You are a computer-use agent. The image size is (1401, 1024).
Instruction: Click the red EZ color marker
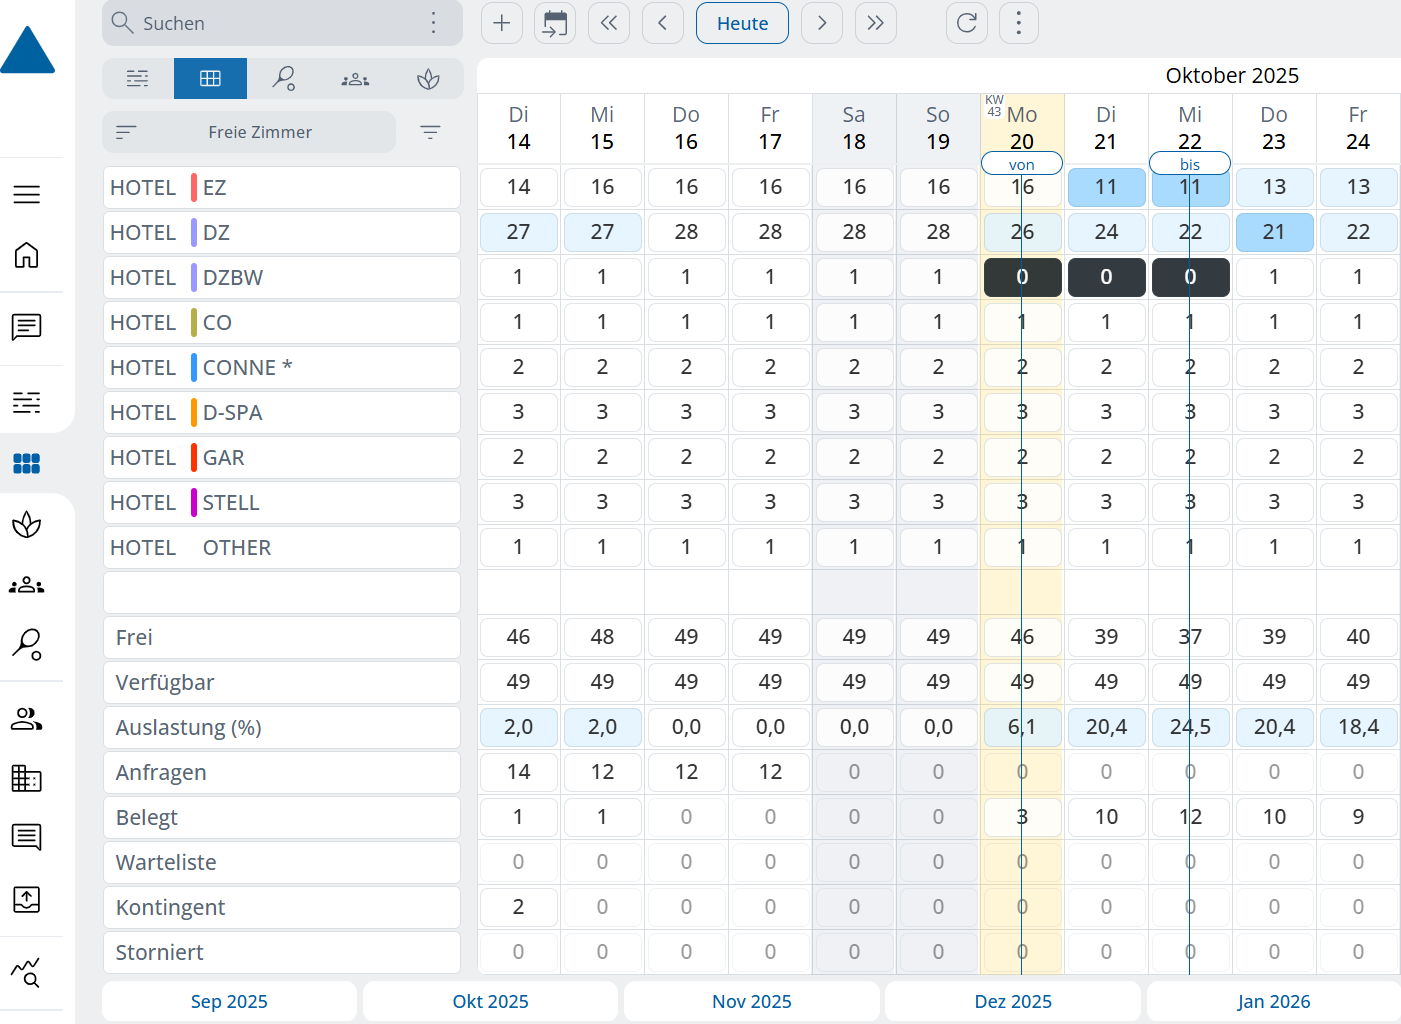point(194,188)
